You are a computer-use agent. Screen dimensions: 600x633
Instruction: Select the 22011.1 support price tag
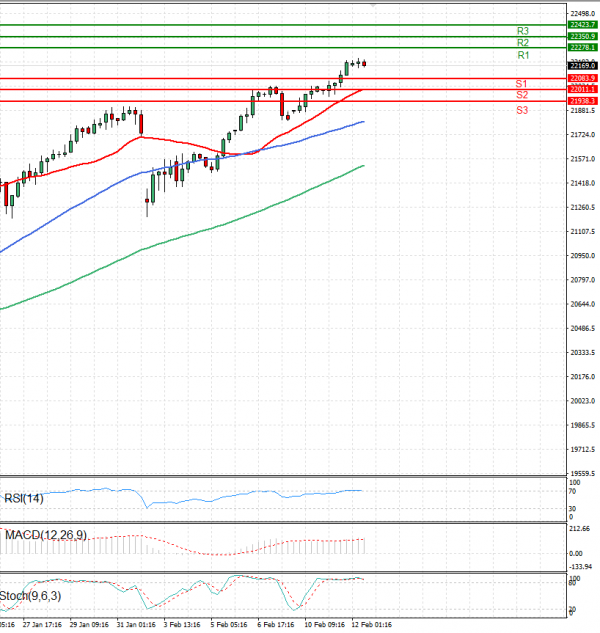[x=582, y=89]
